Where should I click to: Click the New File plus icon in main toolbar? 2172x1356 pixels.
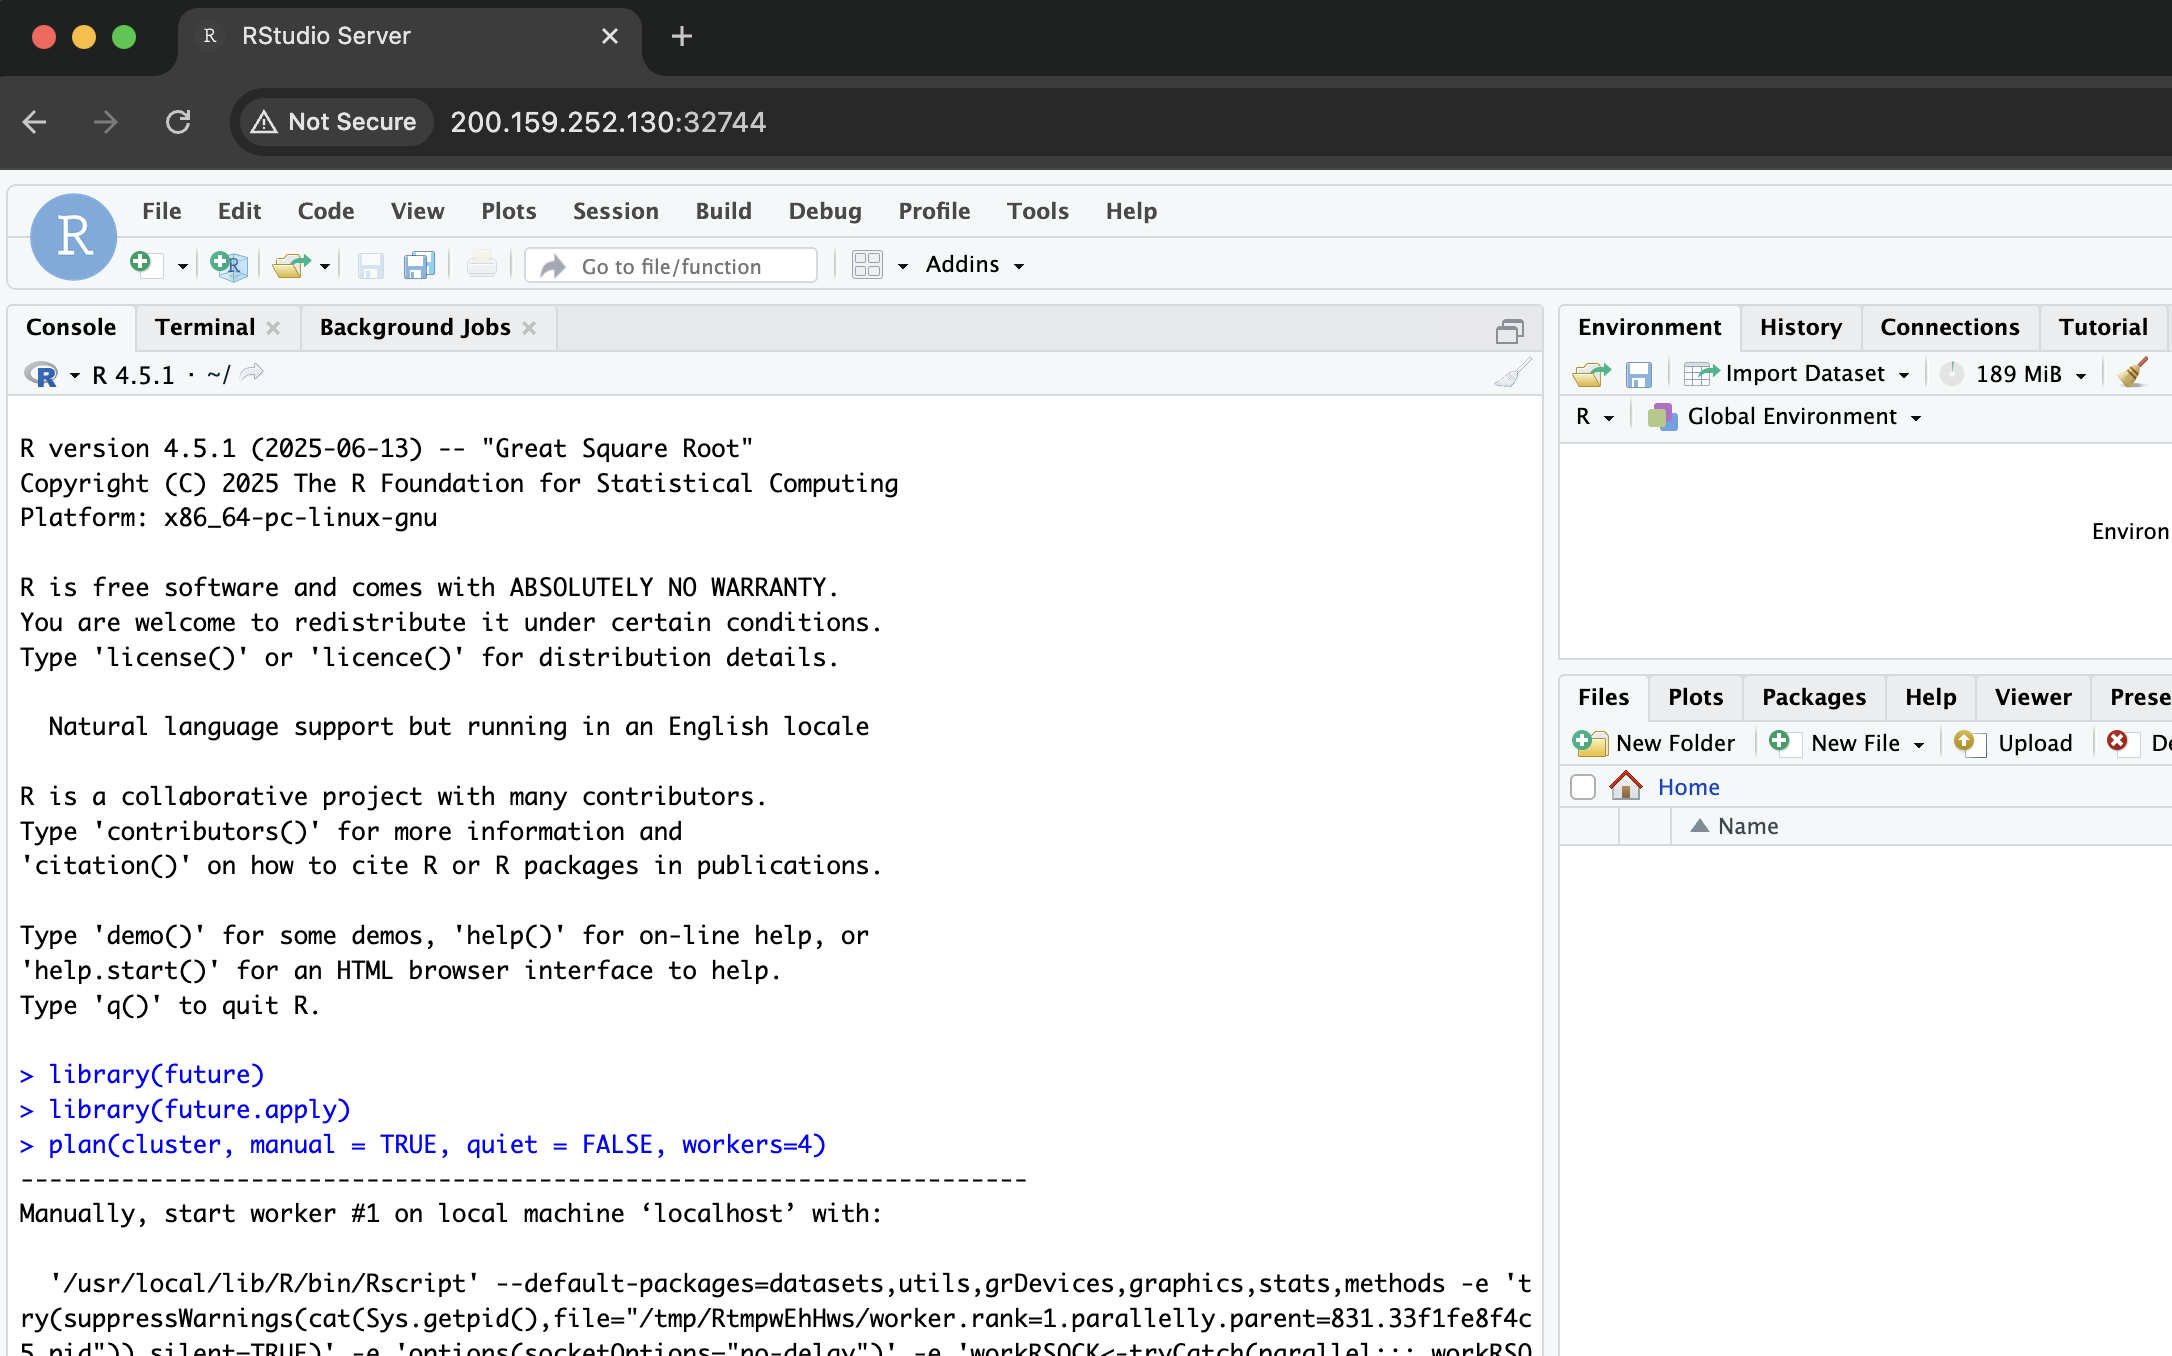pos(142,263)
